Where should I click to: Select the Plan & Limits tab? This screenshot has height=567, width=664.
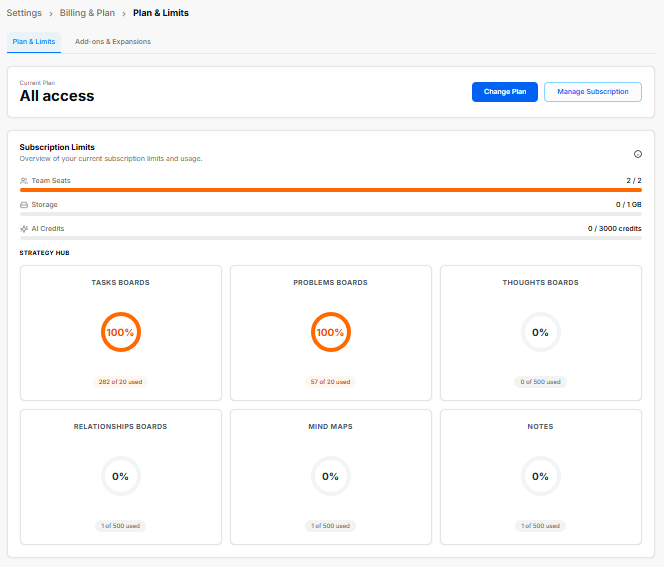pyautogui.click(x=34, y=41)
